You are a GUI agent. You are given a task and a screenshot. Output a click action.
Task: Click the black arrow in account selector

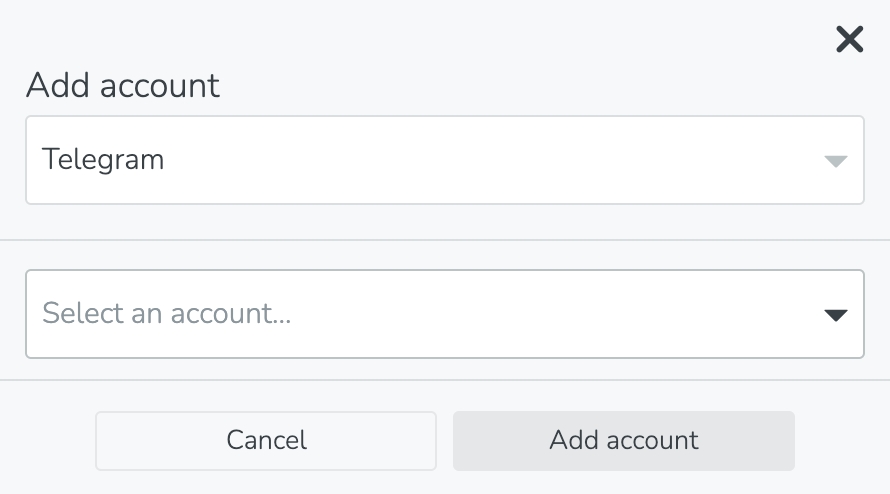[836, 315]
